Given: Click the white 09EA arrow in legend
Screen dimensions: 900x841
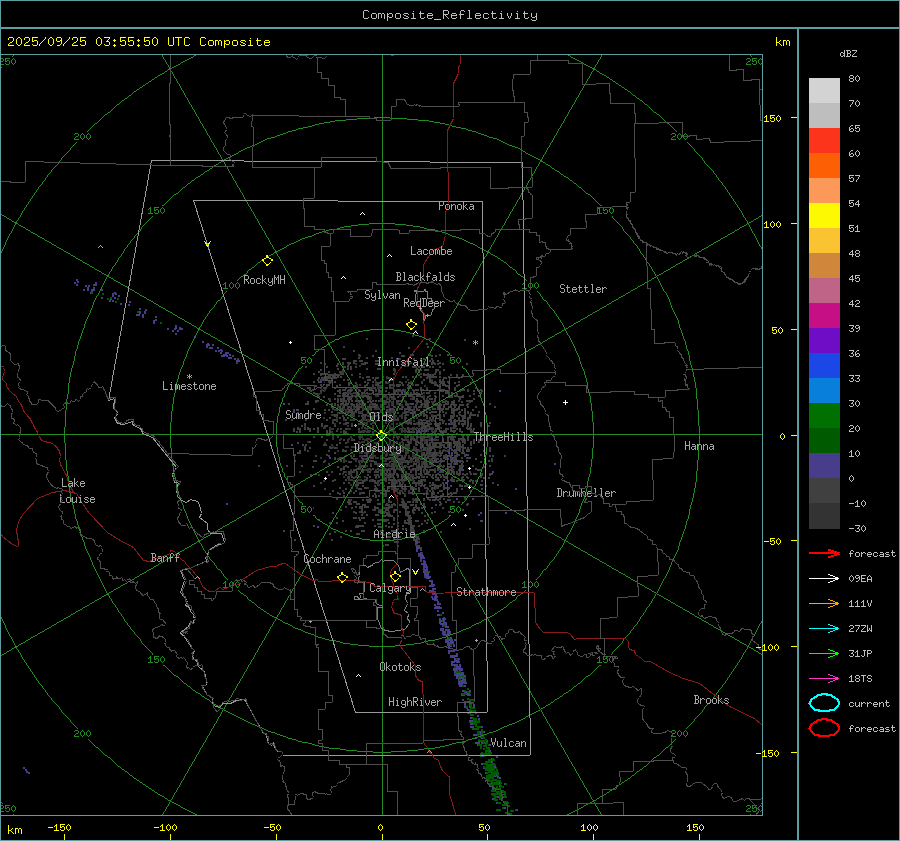Looking at the screenshot, I should [x=824, y=578].
